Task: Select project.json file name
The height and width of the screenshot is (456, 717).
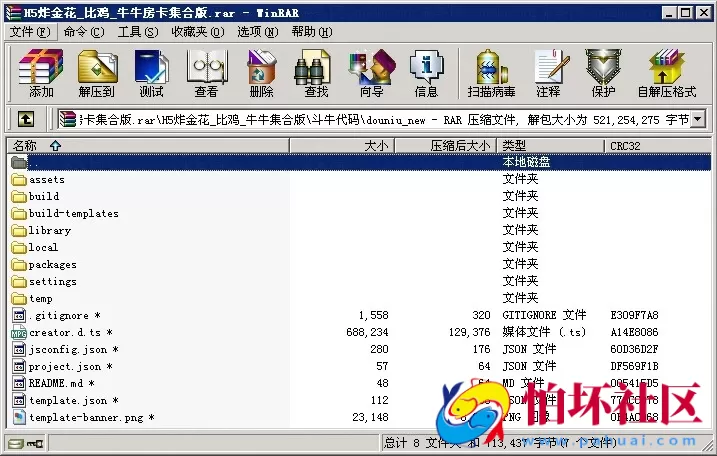Action: coord(70,366)
